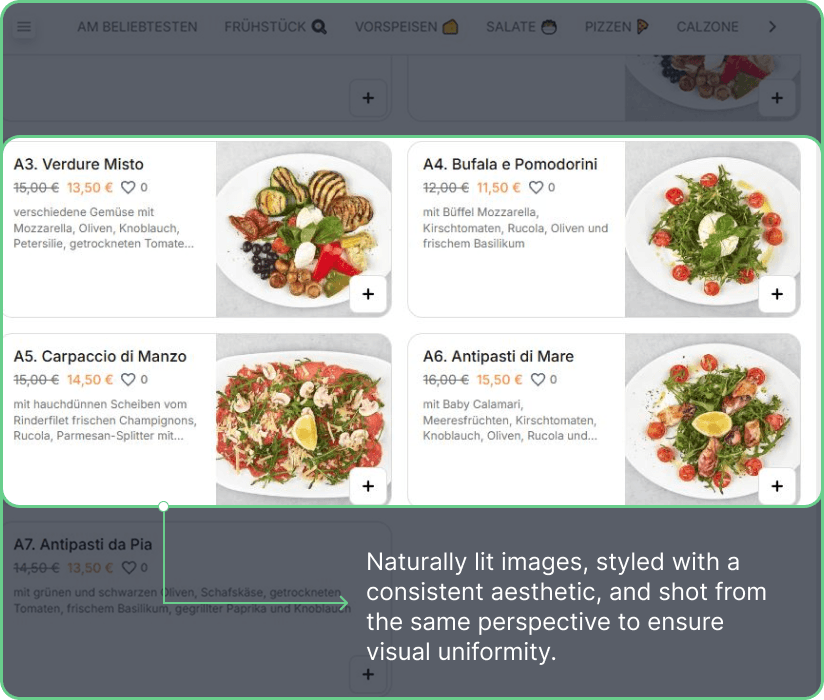Click the heart icon on A6. Antipasti di Mare
Image resolution: width=824 pixels, height=700 pixels.
[x=536, y=380]
